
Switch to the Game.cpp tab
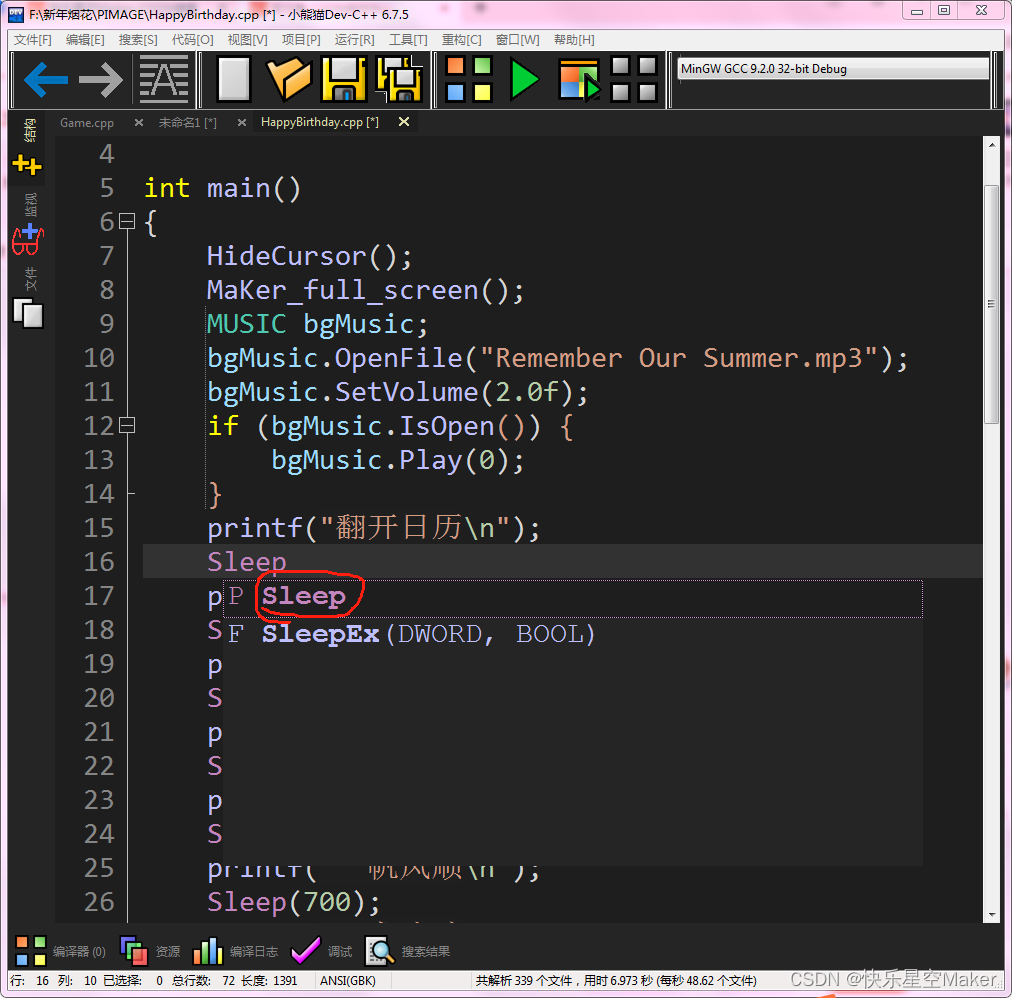(87, 122)
